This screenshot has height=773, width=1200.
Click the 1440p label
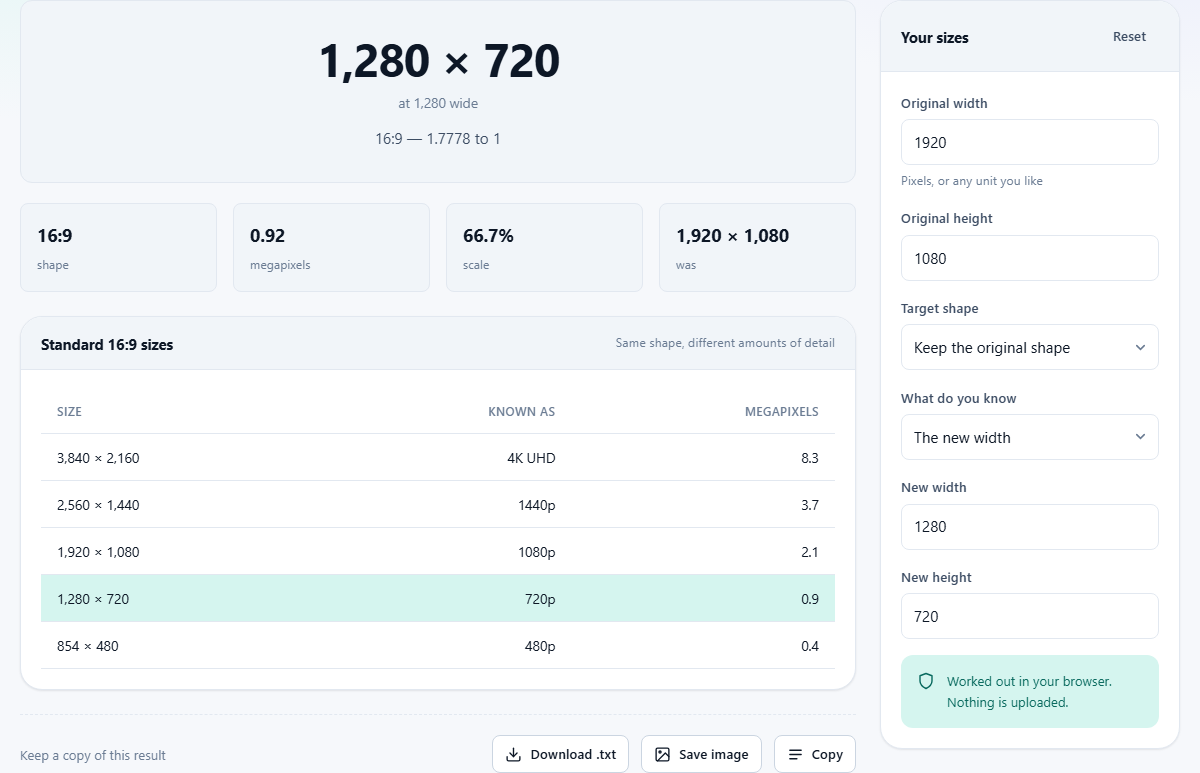(536, 505)
